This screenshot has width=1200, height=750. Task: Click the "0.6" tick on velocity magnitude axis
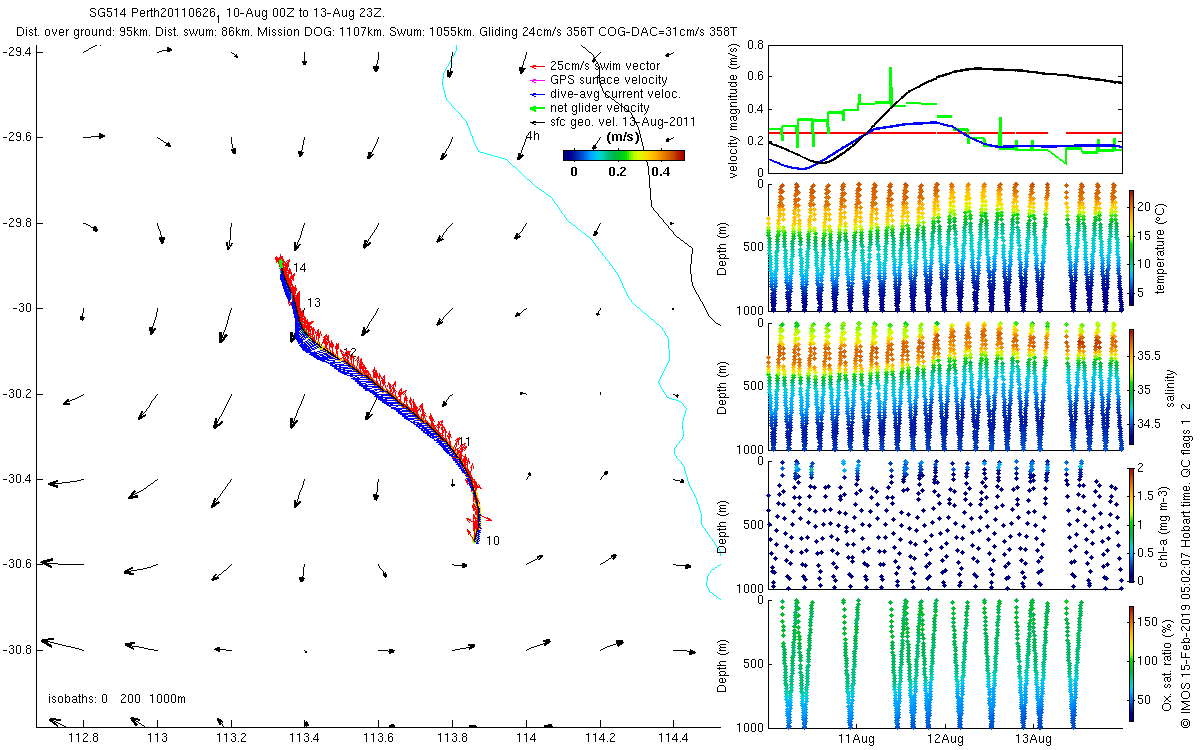pos(756,77)
